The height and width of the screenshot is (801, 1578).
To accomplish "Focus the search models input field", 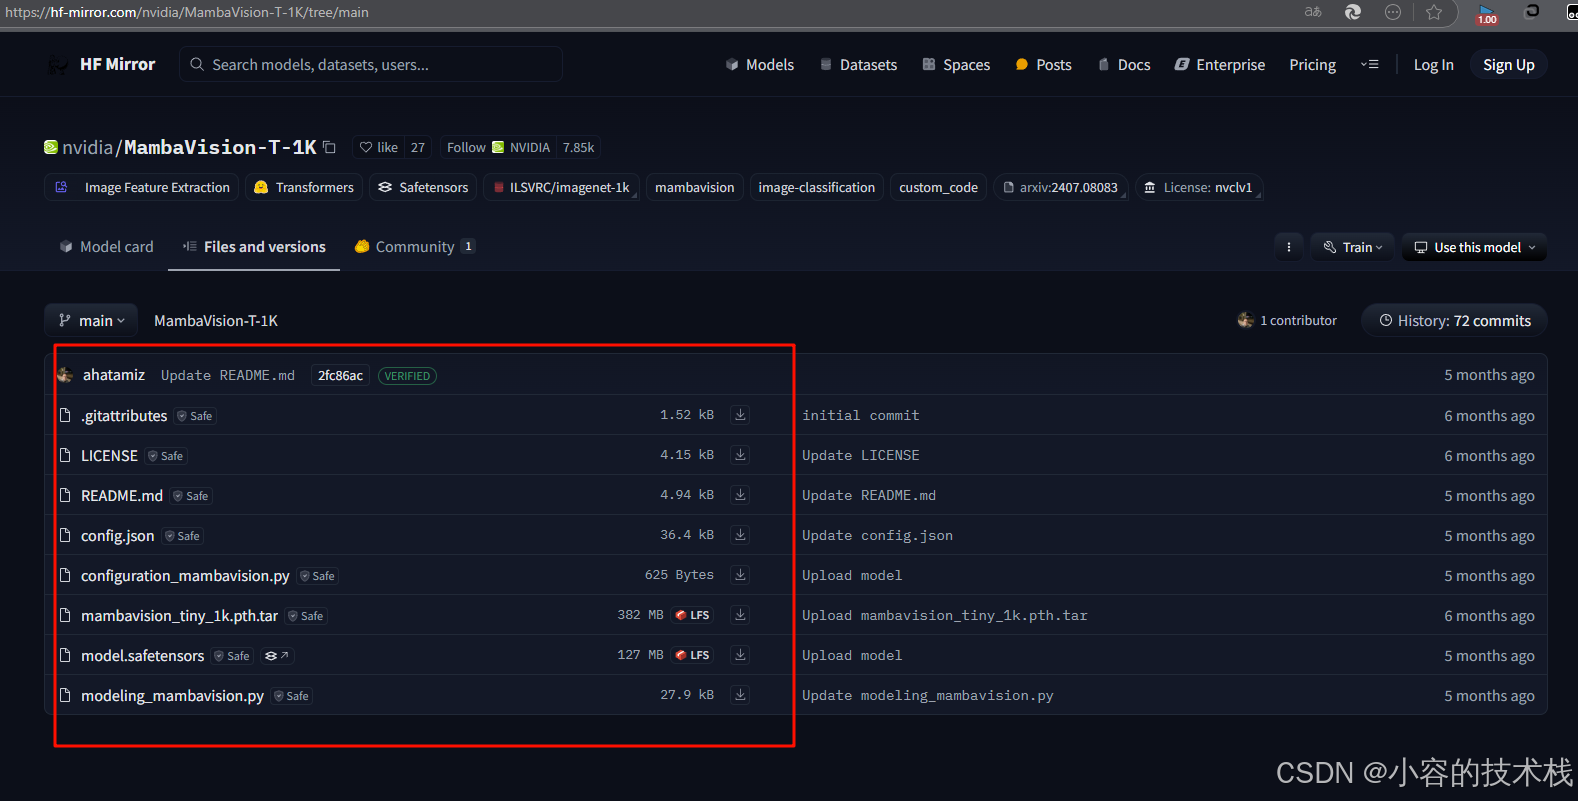I will click(x=371, y=64).
